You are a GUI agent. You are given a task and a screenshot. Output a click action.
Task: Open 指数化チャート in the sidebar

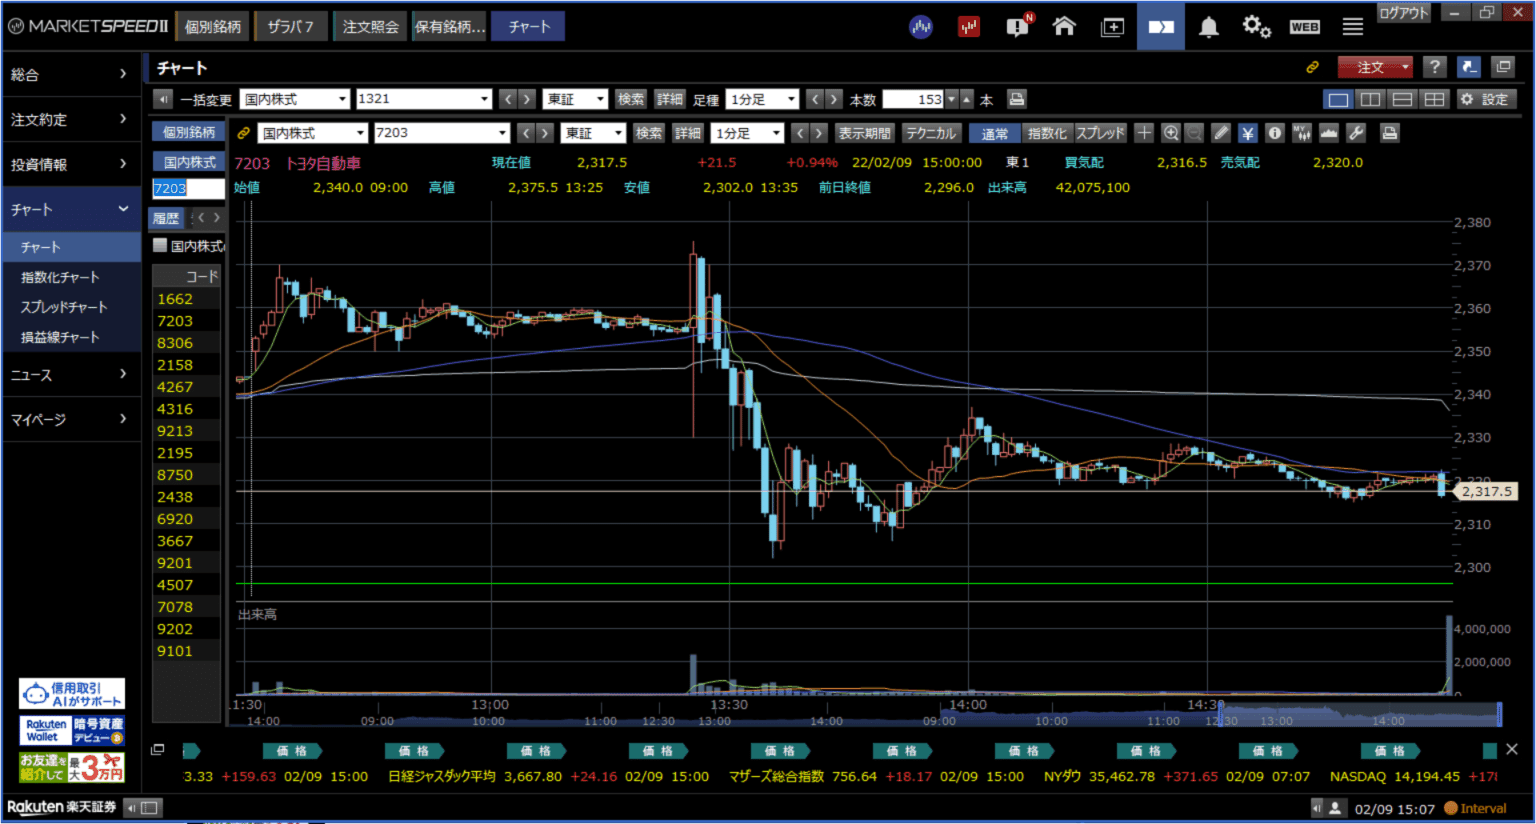60,277
